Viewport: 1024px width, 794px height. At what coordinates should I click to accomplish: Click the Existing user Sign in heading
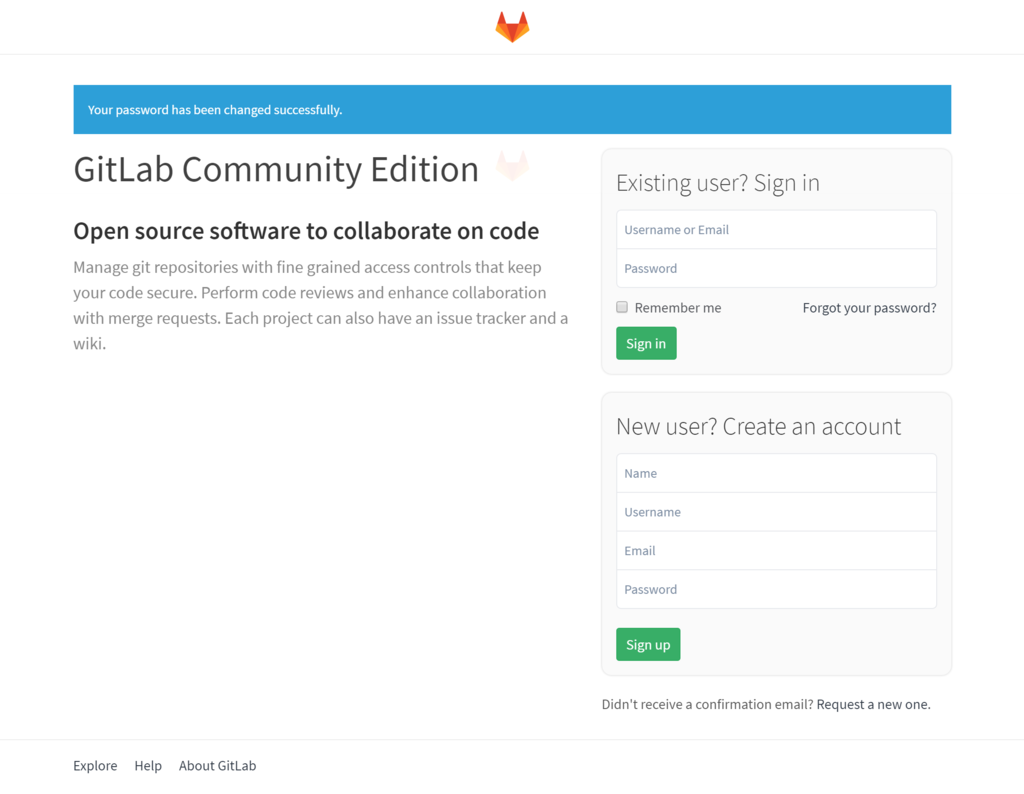(718, 183)
